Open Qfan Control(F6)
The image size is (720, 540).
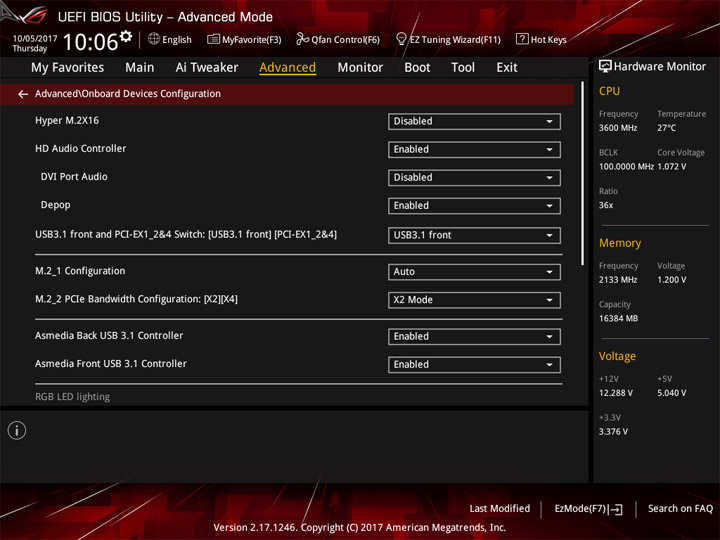coord(338,39)
